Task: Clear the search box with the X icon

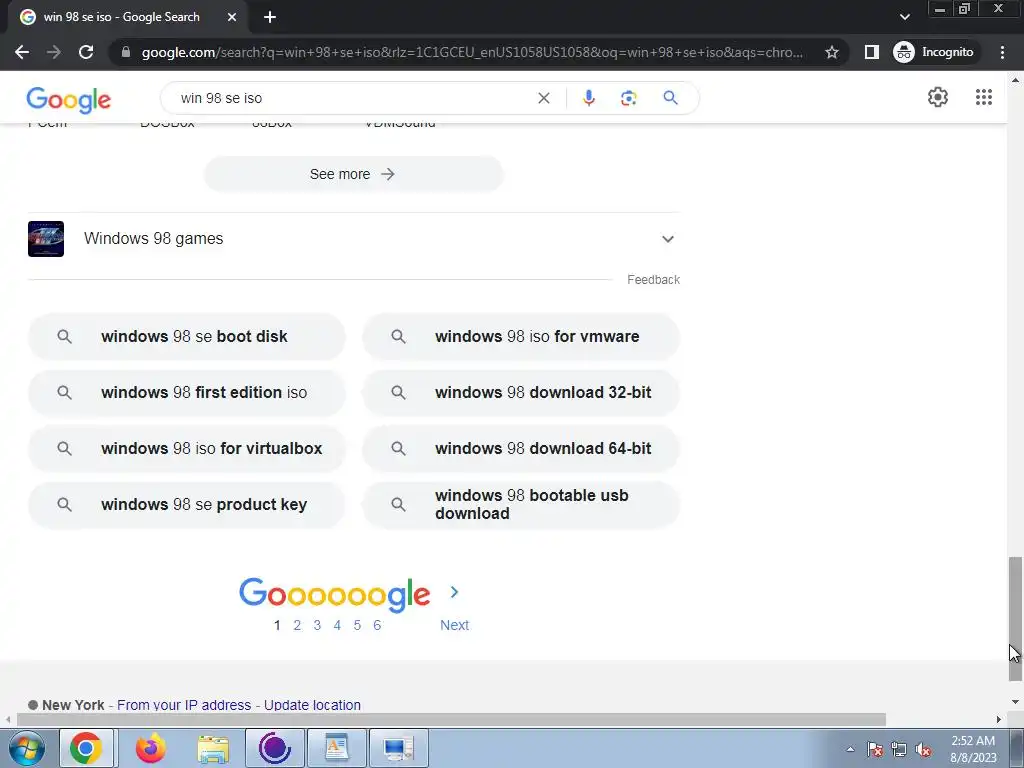Action: (543, 98)
